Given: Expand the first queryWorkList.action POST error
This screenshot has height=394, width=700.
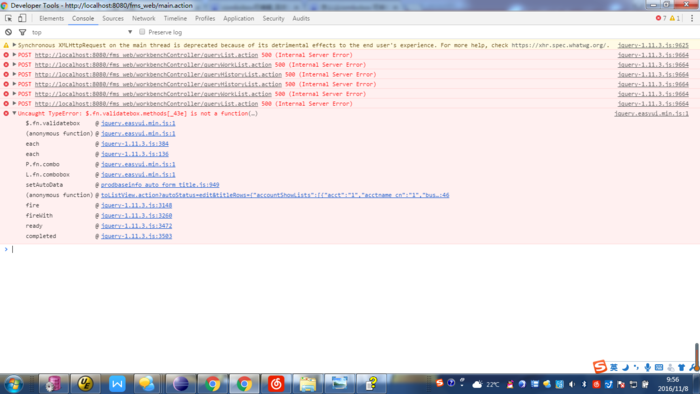Looking at the screenshot, I should 14,64.
